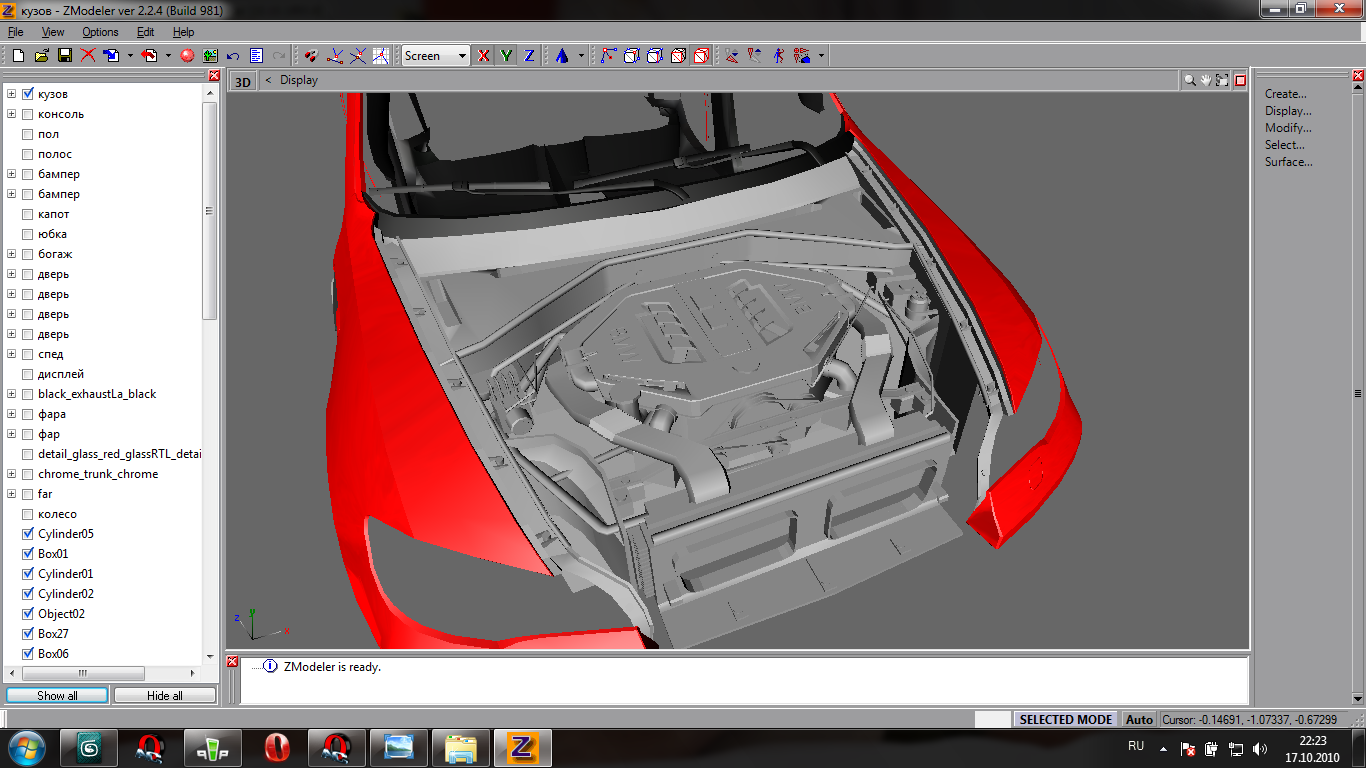
Task: Open Opera browser from the taskbar
Action: (277, 747)
